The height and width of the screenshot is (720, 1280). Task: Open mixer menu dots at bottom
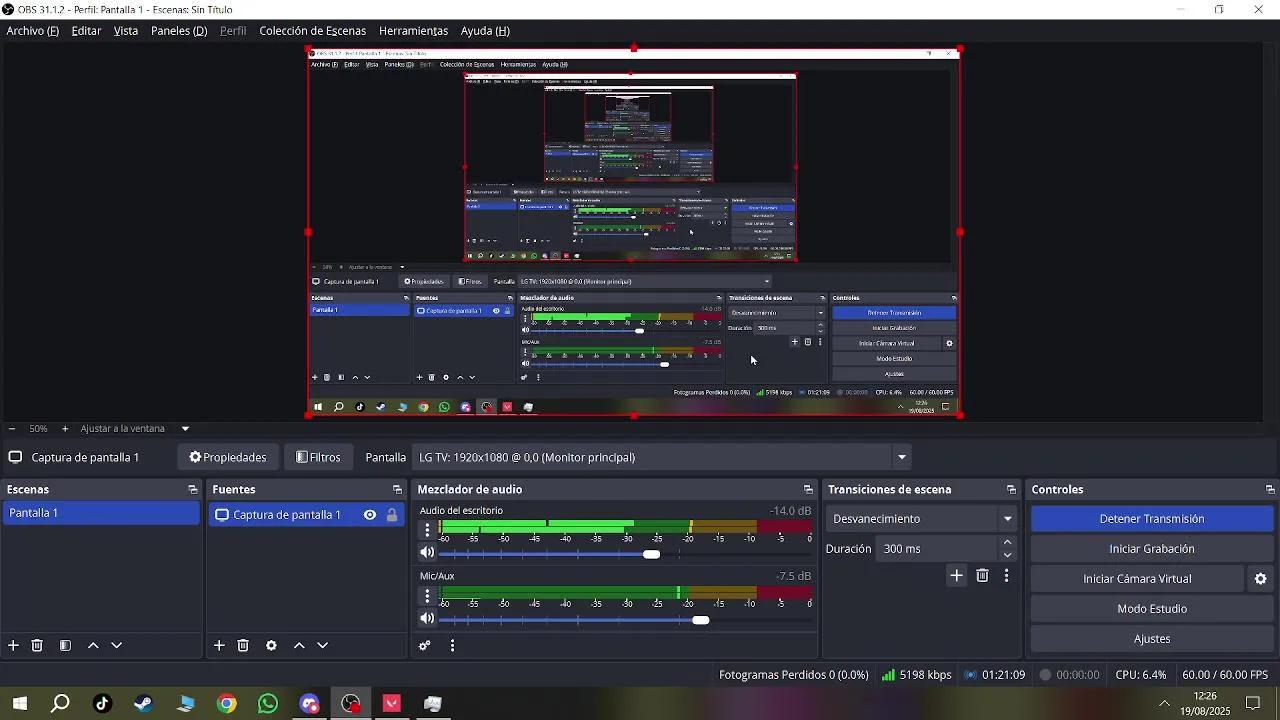coord(452,646)
